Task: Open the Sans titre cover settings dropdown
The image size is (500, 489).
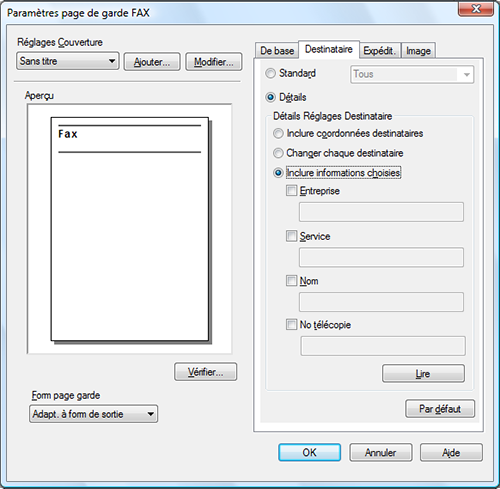Action: tap(67, 61)
